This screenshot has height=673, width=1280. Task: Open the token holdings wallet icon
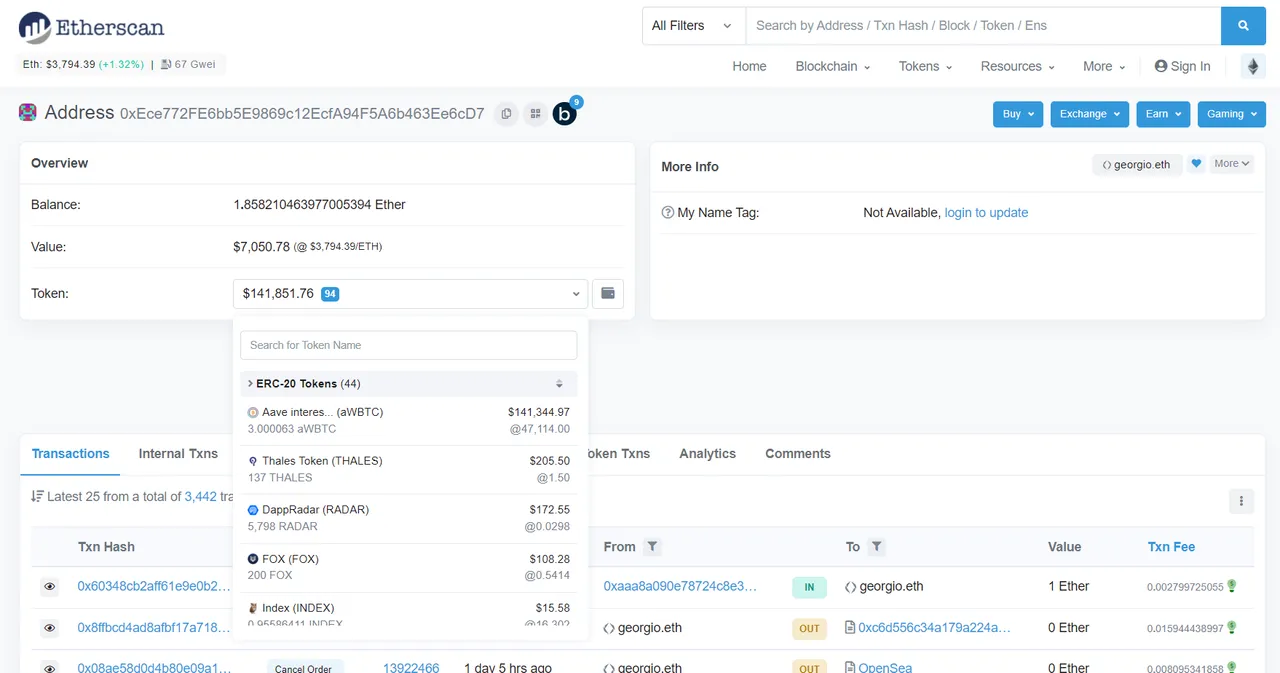(608, 294)
